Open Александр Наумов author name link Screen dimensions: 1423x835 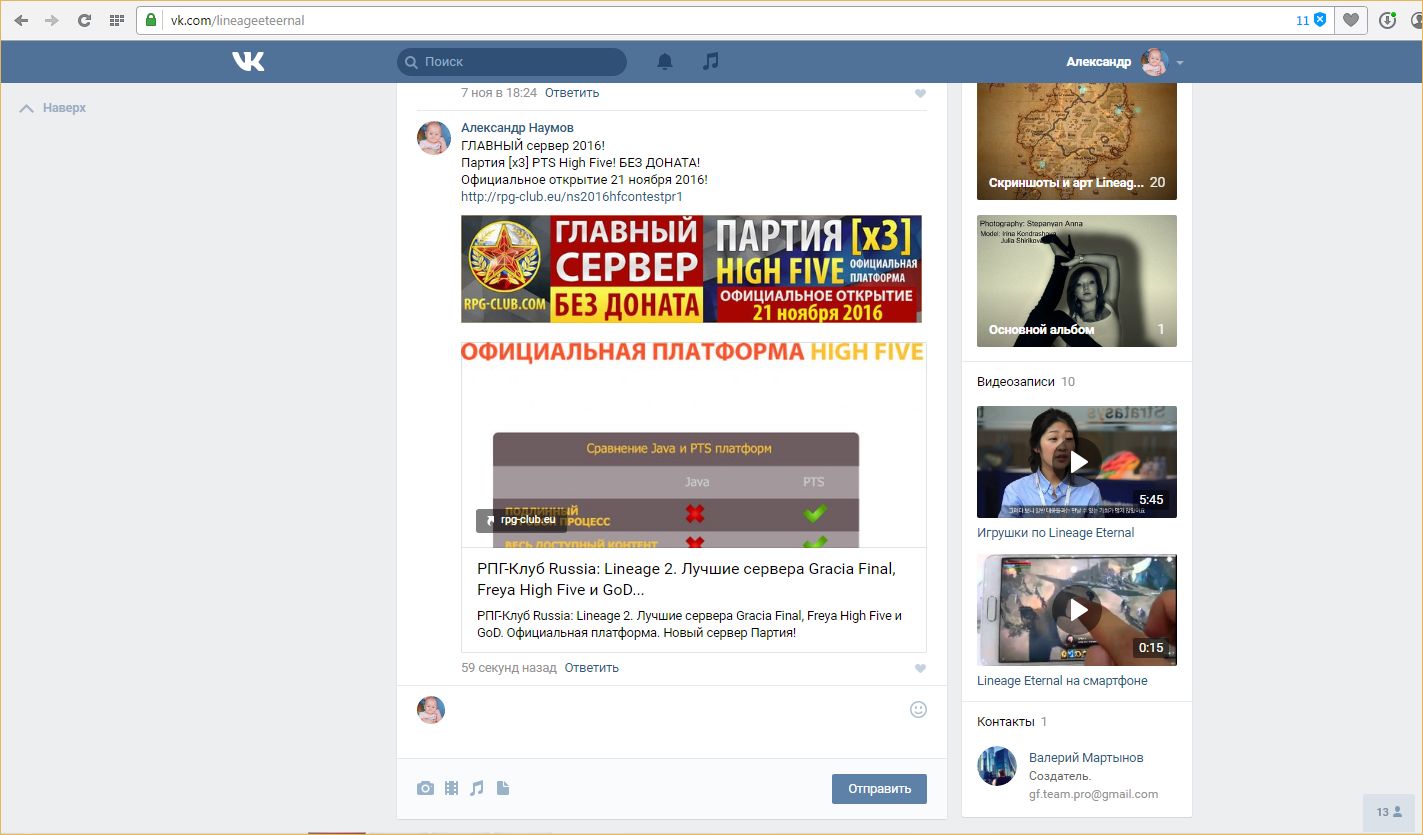[x=517, y=128]
